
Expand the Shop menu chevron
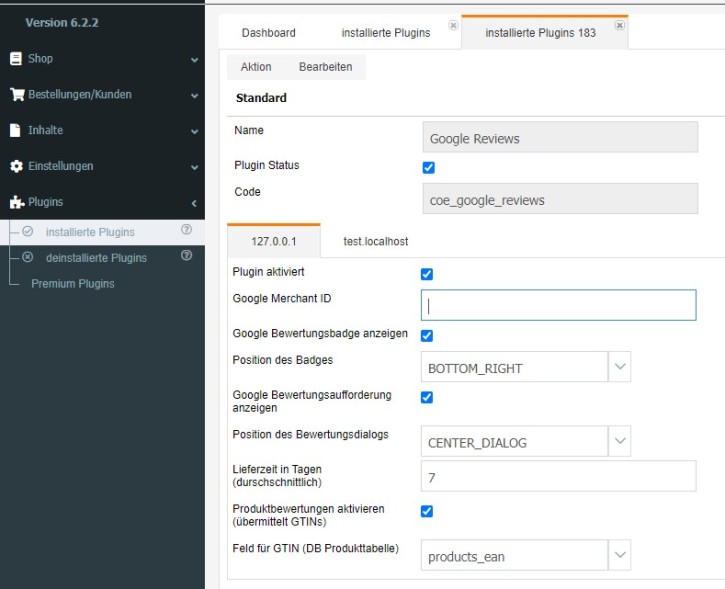pos(195,60)
